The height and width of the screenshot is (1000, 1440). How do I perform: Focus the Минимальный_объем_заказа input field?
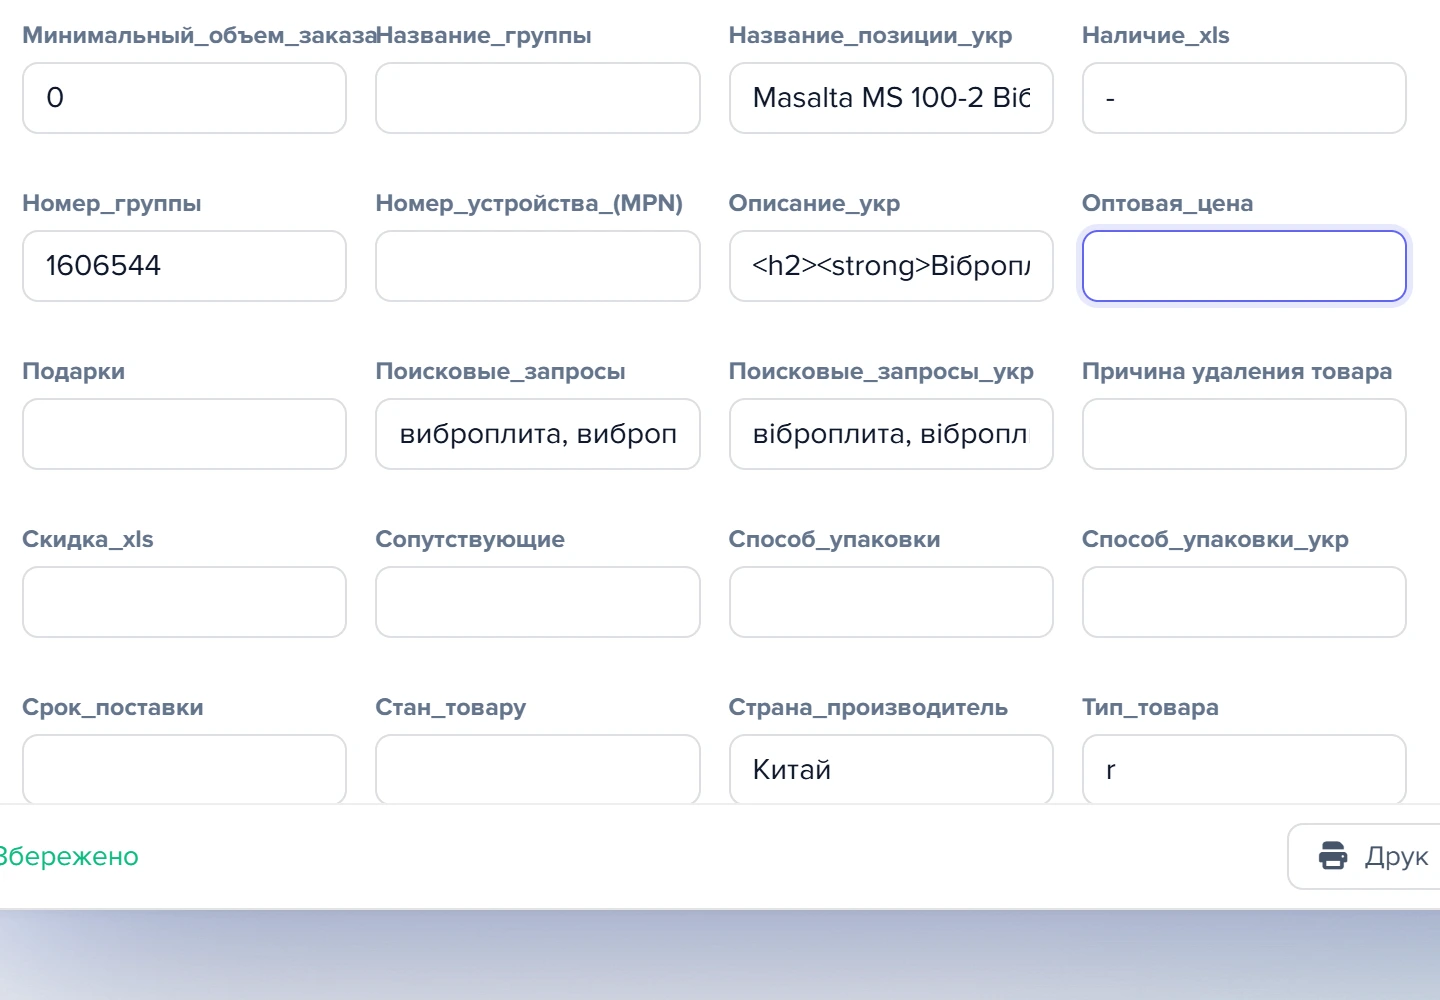click(x=184, y=98)
